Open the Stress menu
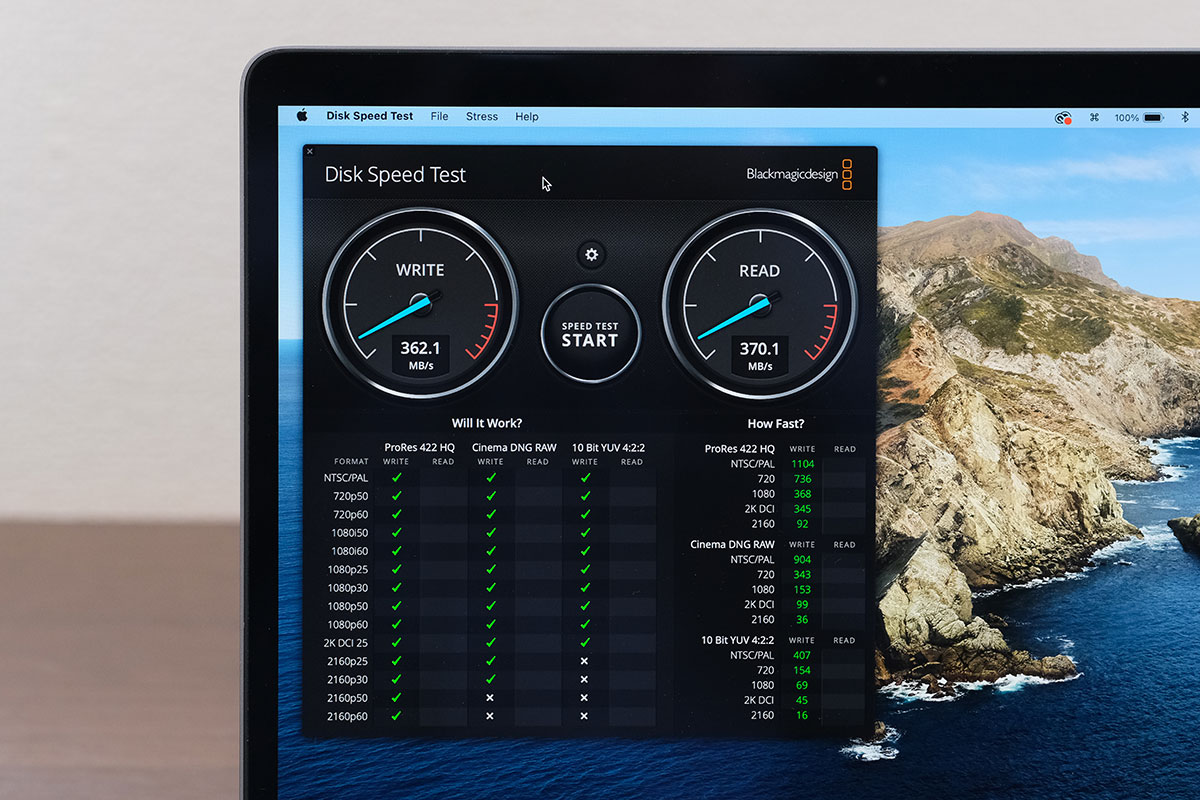This screenshot has height=800, width=1200. [x=482, y=116]
